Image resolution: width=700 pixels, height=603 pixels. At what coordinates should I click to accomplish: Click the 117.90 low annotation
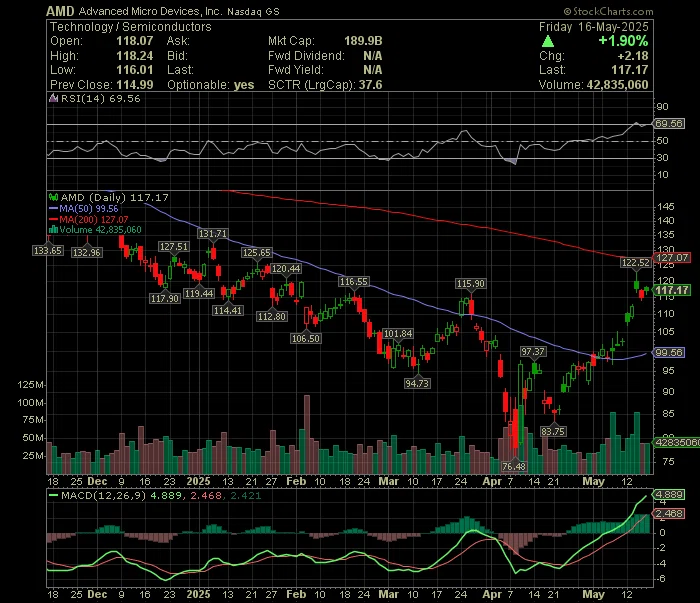(x=165, y=299)
